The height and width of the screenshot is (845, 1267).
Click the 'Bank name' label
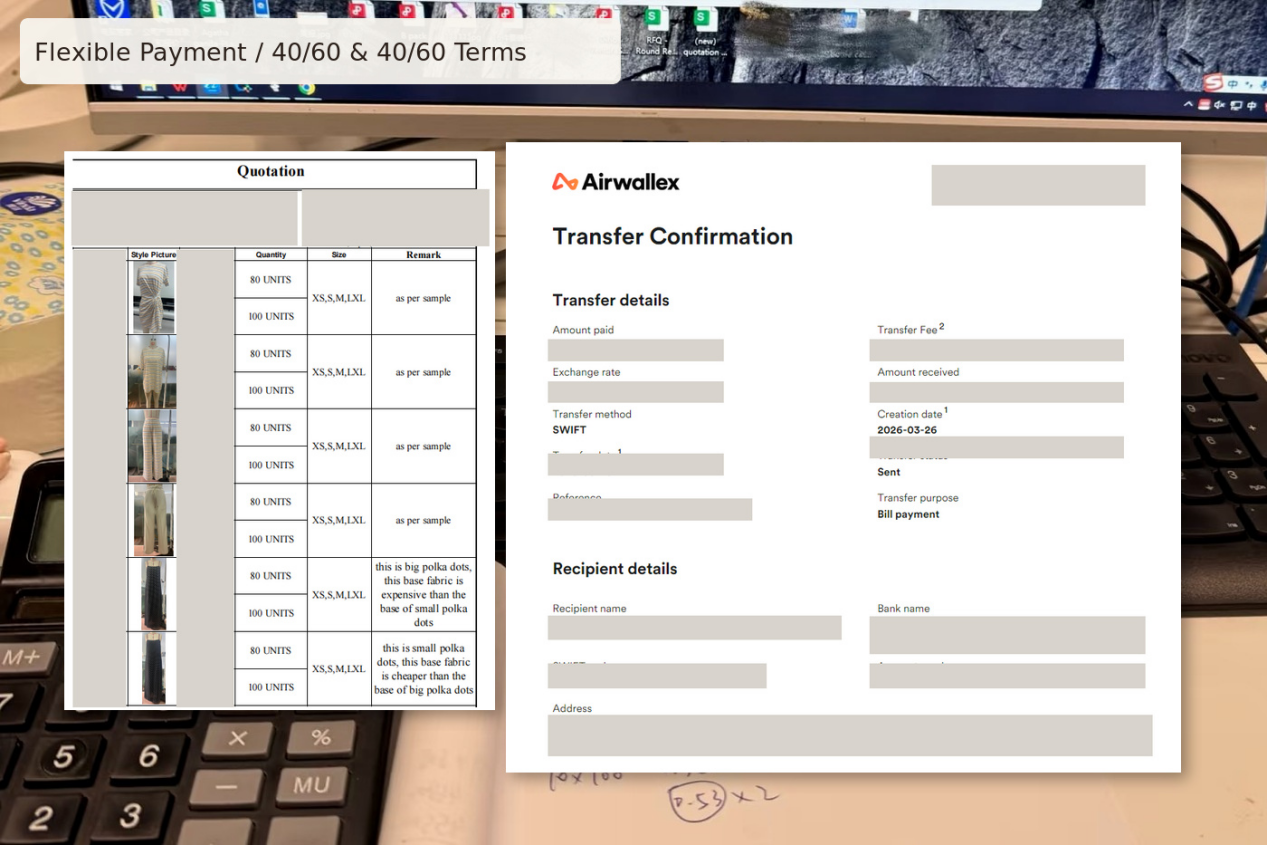coord(903,608)
